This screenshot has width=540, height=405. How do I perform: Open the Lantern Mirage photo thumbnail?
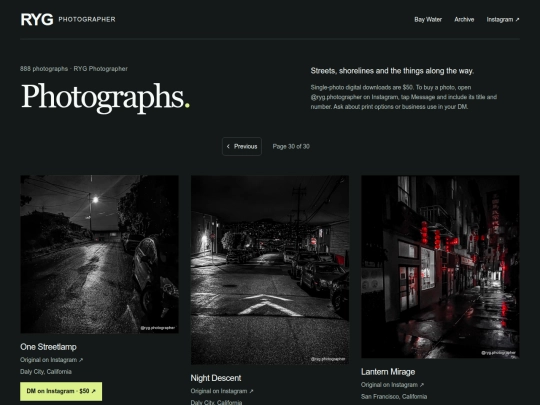[440, 267]
